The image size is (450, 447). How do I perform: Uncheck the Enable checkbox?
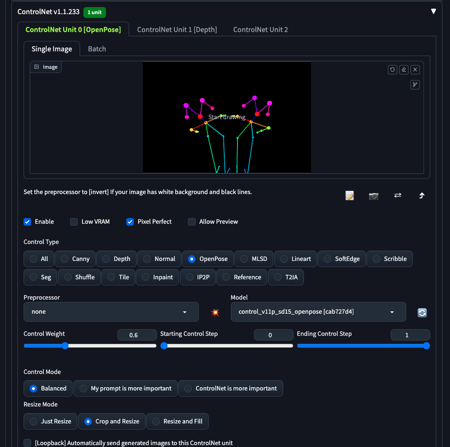coord(27,222)
